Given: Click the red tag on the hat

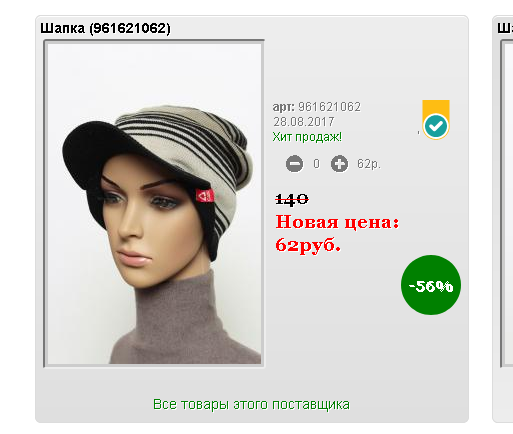Looking at the screenshot, I should pos(205,196).
